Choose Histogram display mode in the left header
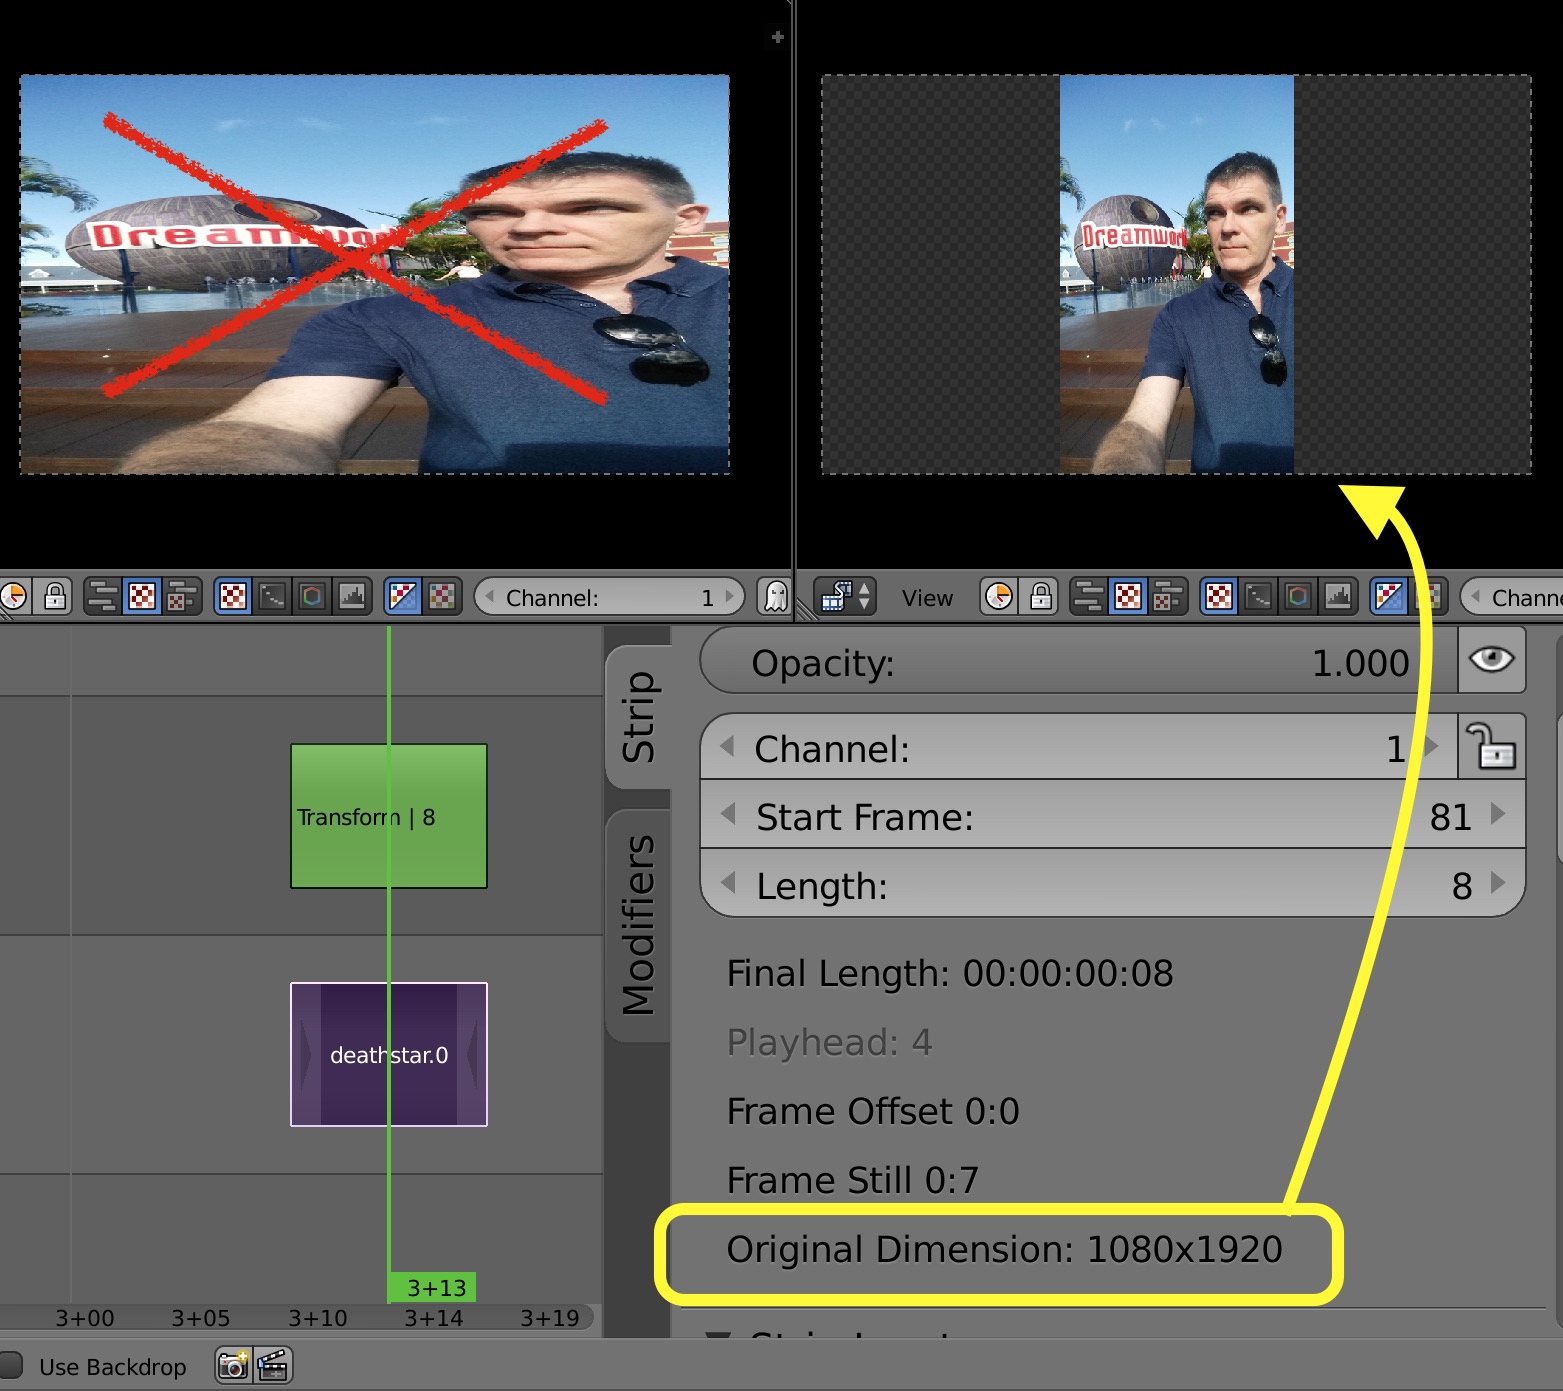 [x=352, y=597]
